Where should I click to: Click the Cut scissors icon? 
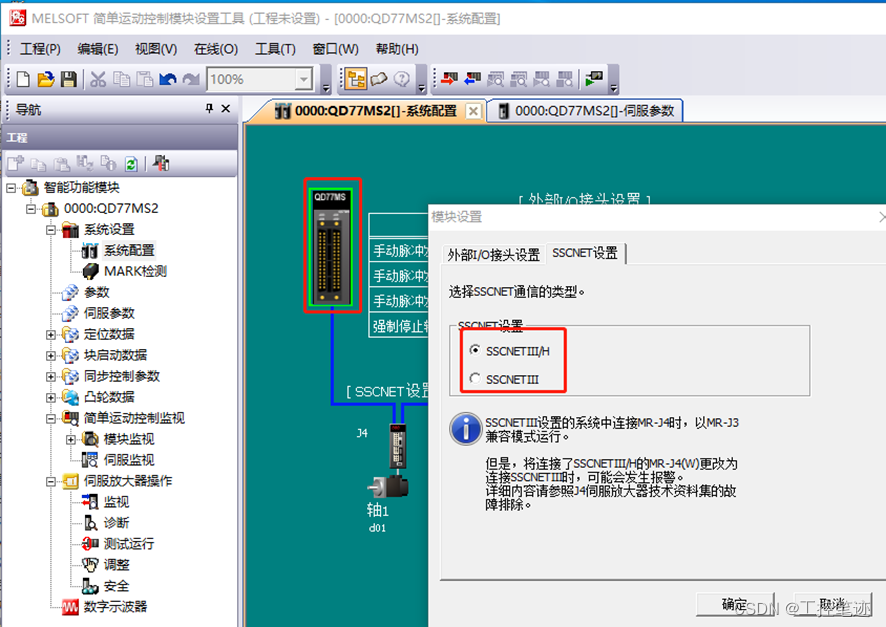pos(98,79)
